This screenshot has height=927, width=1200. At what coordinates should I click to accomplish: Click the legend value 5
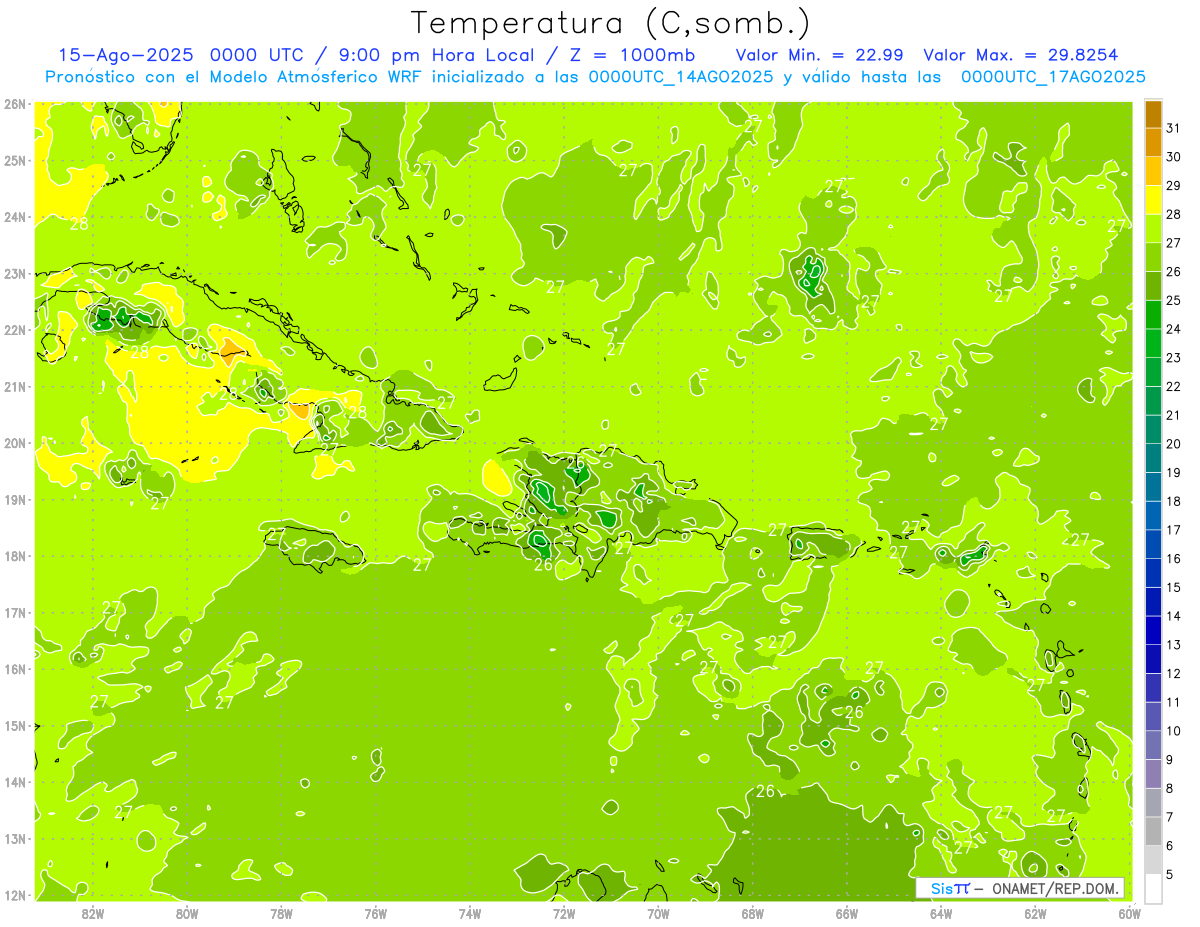coord(1171,874)
